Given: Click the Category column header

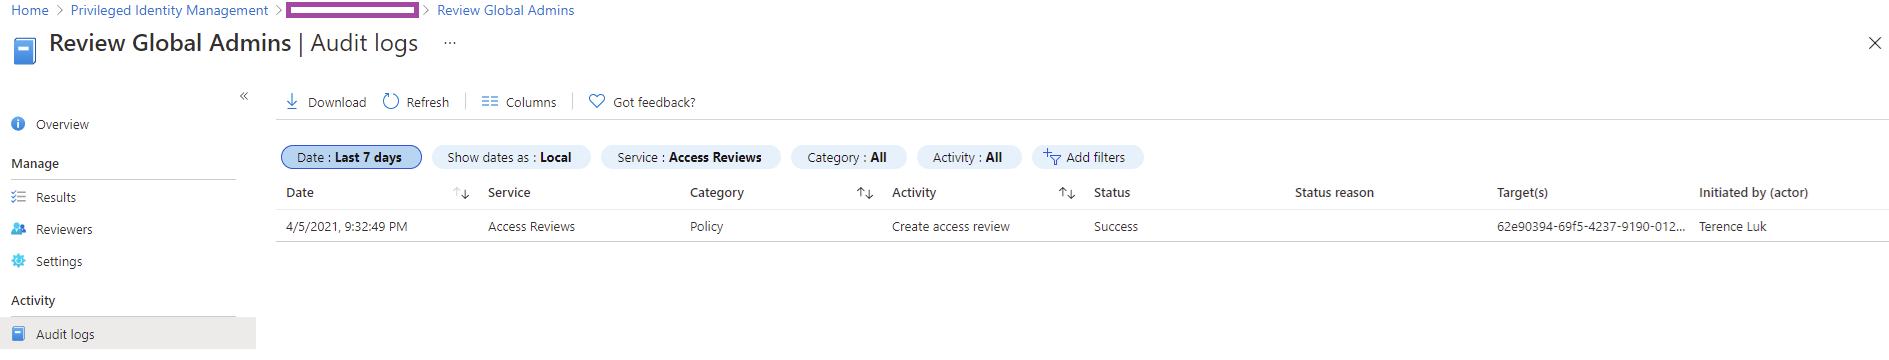Looking at the screenshot, I should point(717,193).
